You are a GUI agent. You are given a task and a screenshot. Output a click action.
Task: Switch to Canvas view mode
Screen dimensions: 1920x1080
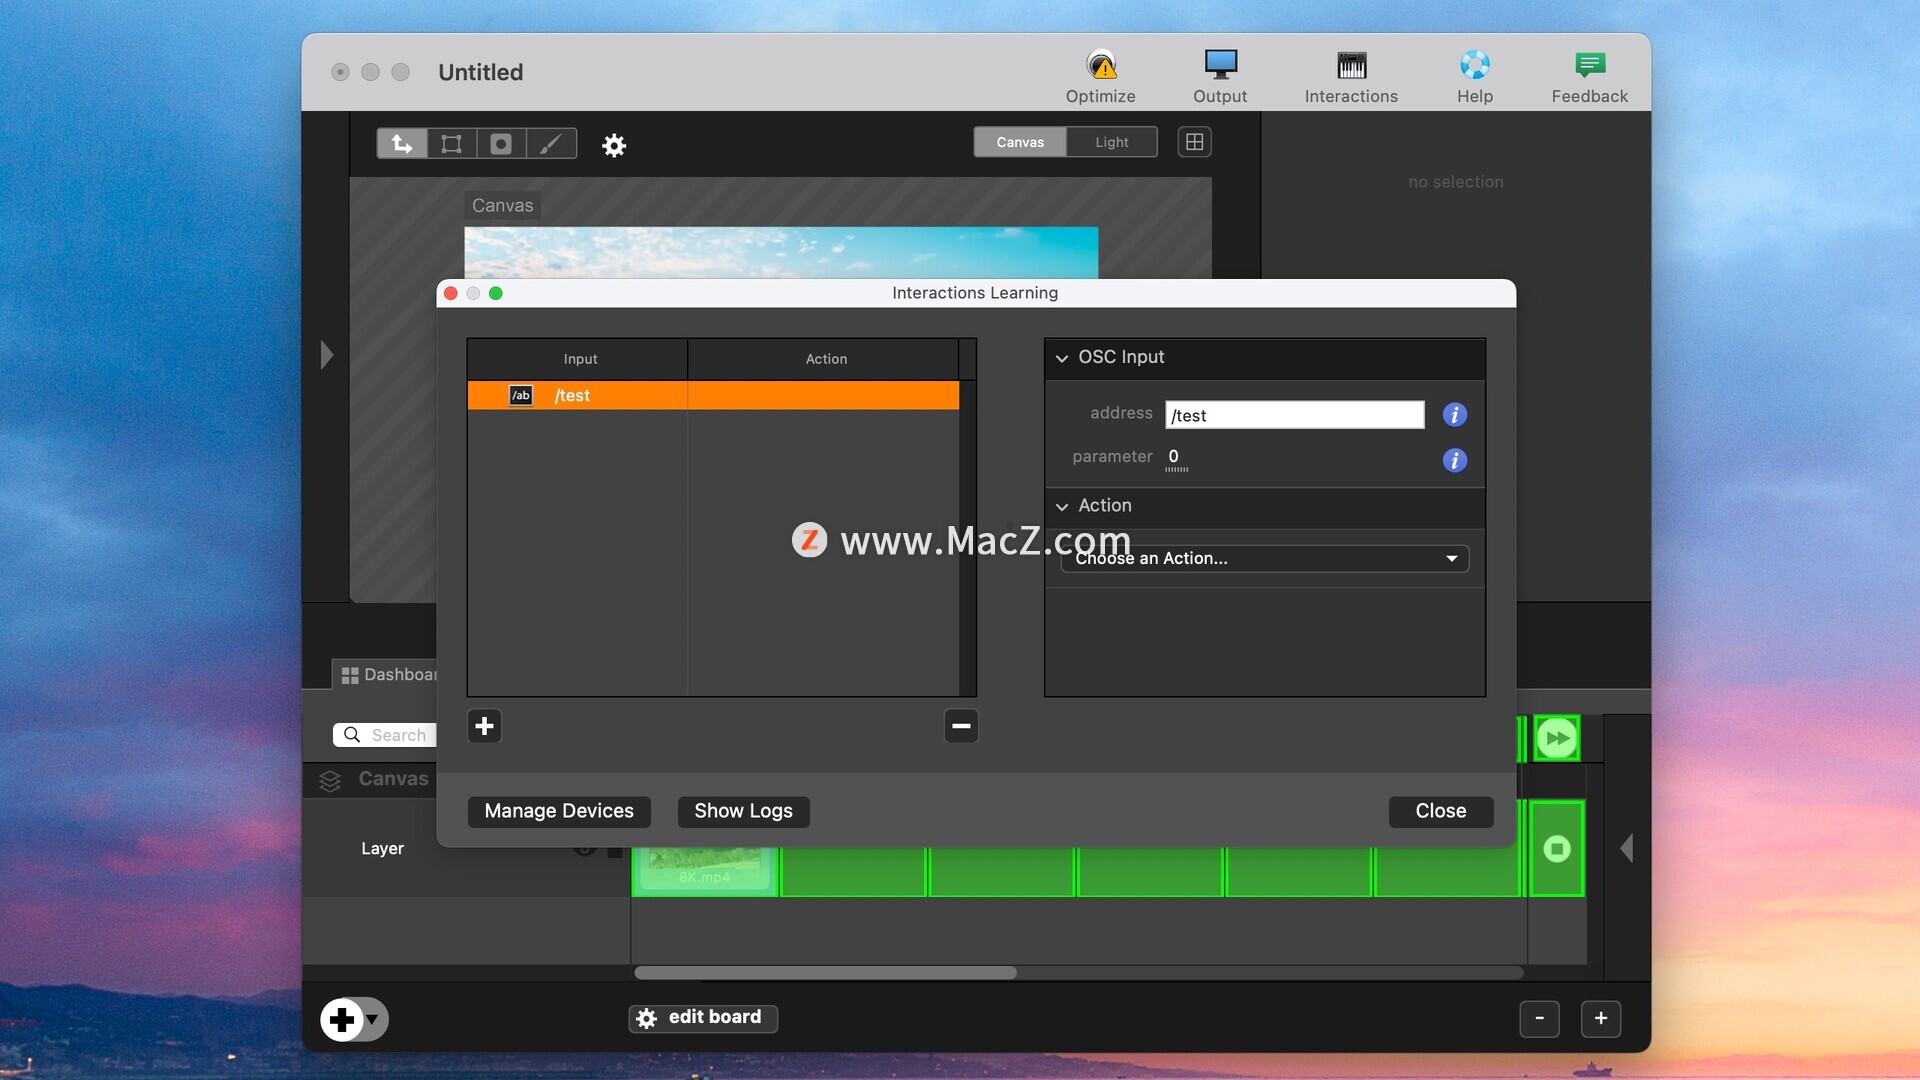coord(1020,142)
